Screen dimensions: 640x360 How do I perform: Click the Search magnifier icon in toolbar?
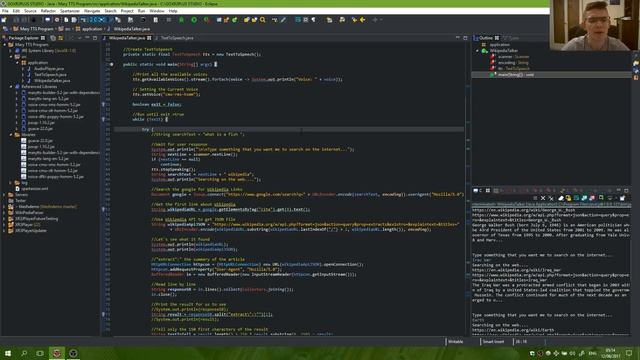(x=262, y=20)
